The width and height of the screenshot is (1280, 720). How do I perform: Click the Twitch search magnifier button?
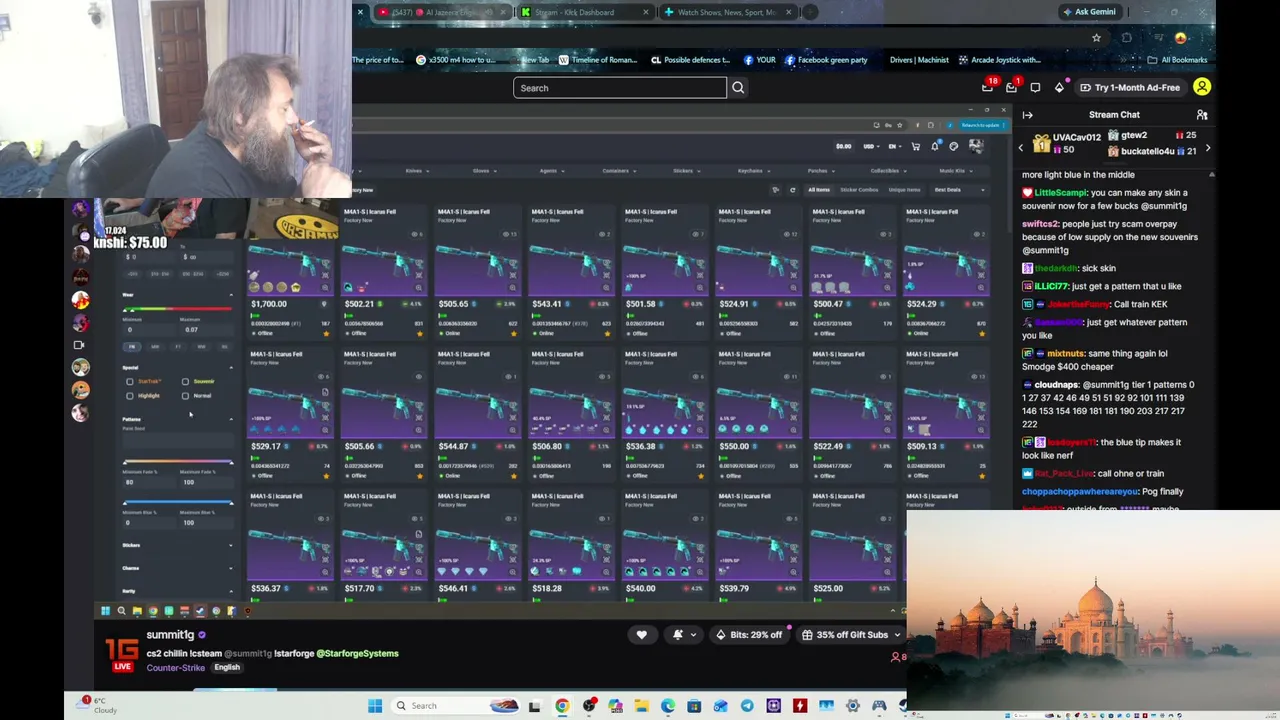tap(738, 88)
